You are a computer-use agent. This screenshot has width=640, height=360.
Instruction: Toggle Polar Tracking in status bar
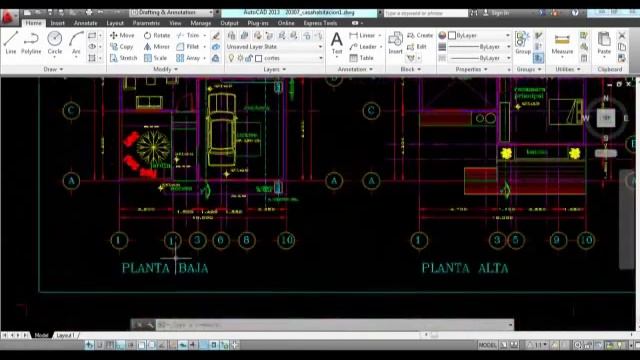(131, 345)
